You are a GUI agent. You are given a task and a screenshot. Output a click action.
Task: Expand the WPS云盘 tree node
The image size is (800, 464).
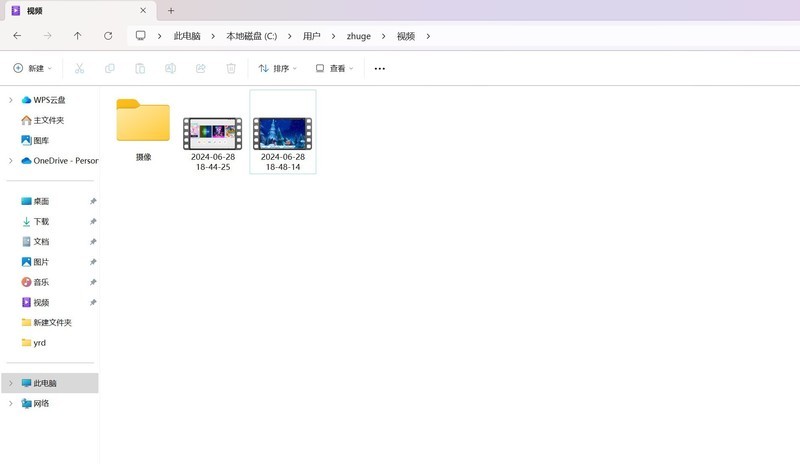11,100
